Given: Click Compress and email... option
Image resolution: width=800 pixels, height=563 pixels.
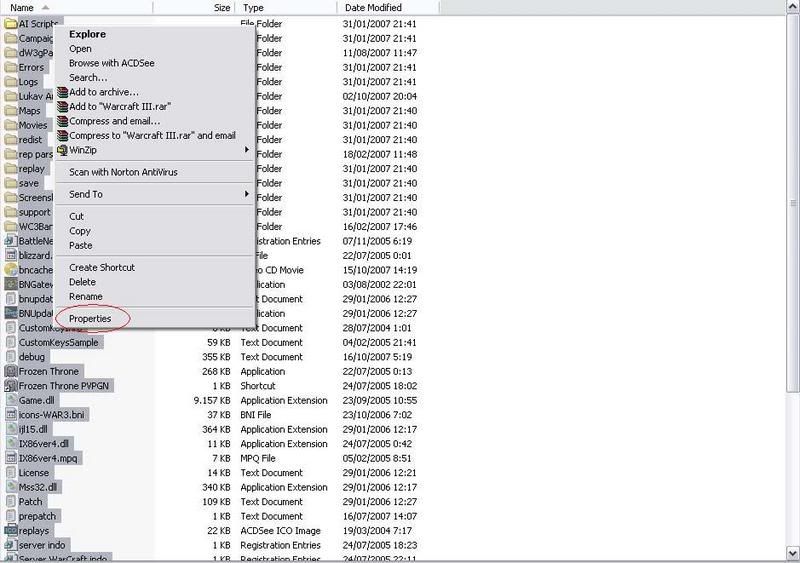Looking at the screenshot, I should (x=114, y=121).
